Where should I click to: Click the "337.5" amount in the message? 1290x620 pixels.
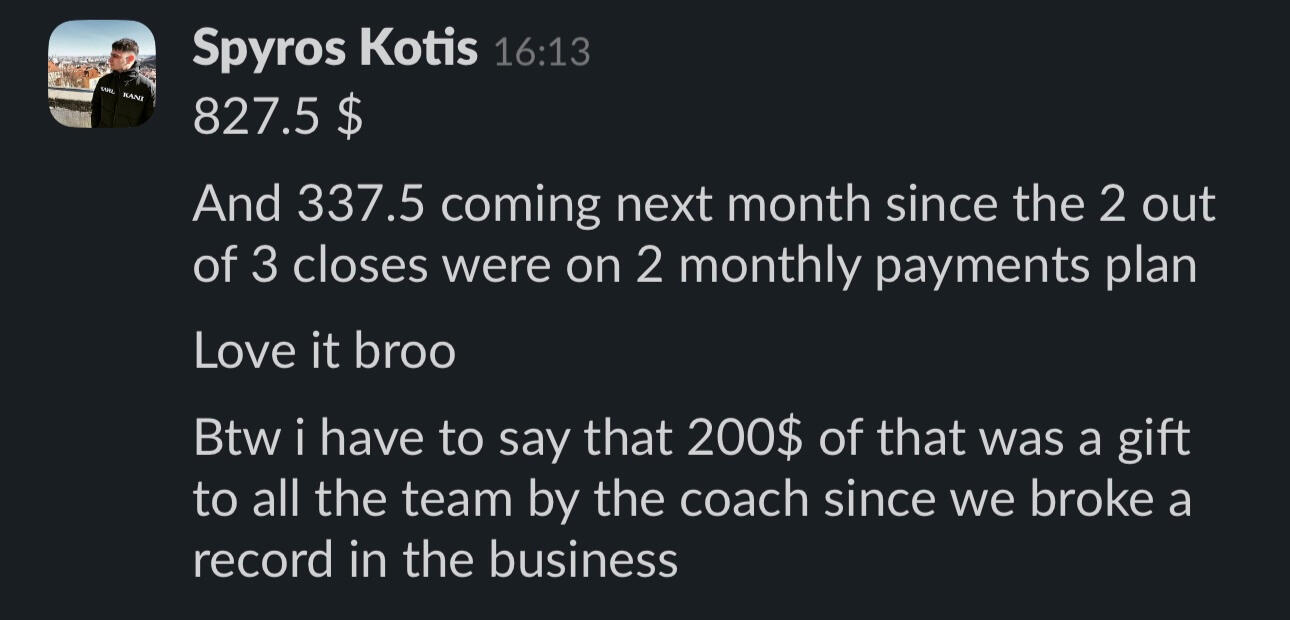pyautogui.click(x=361, y=205)
